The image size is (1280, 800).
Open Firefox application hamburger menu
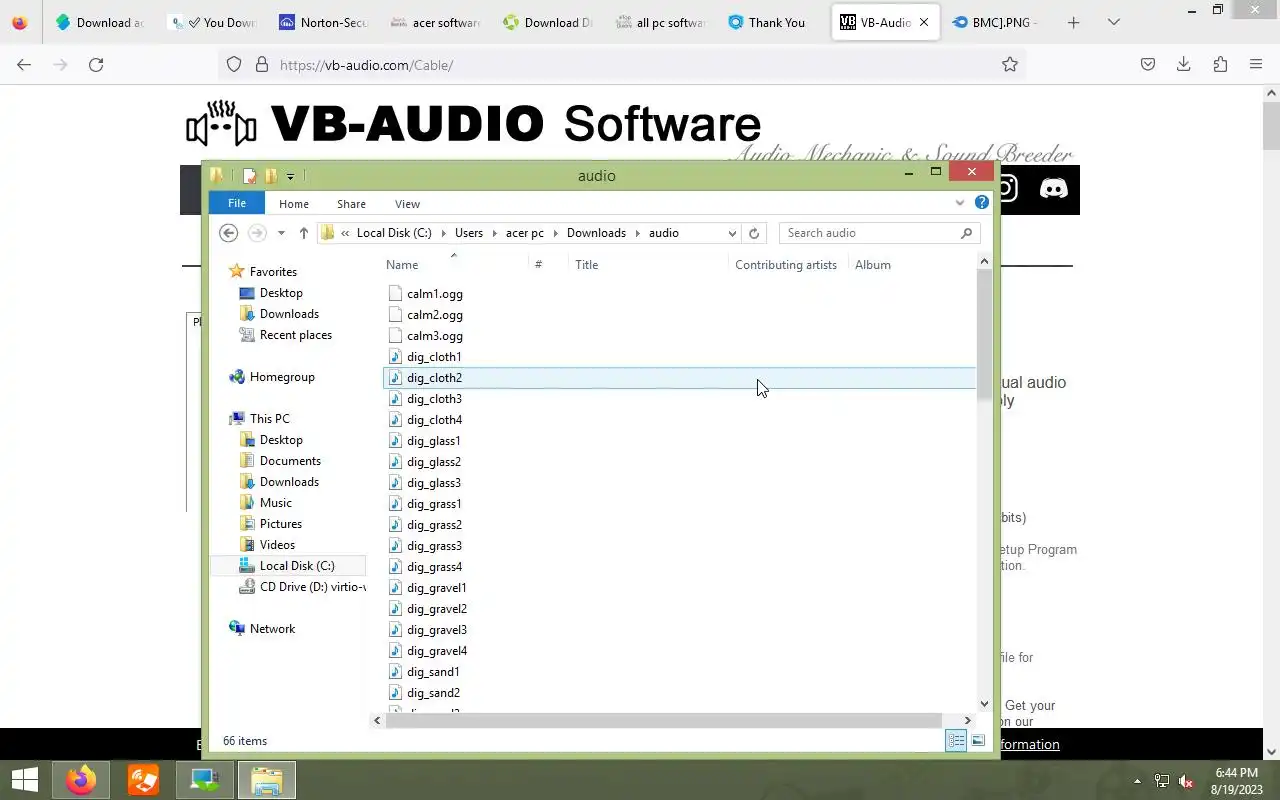[1256, 65]
